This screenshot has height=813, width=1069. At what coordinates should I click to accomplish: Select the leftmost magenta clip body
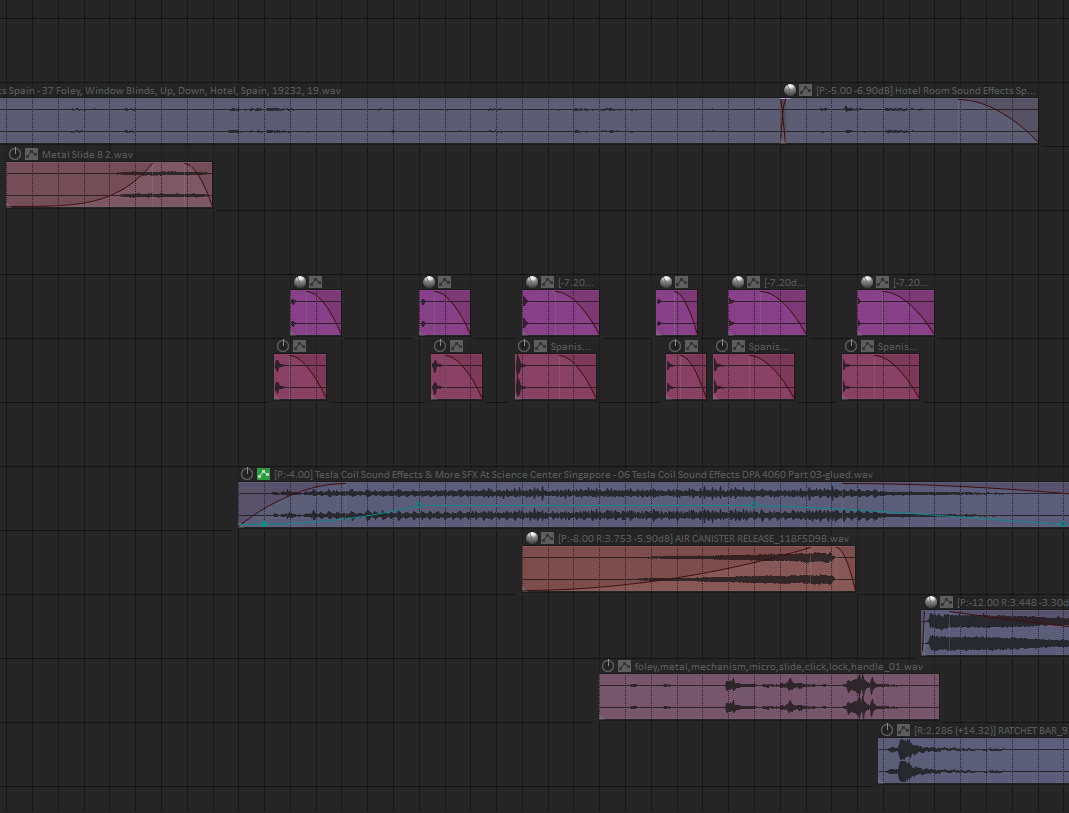[316, 313]
